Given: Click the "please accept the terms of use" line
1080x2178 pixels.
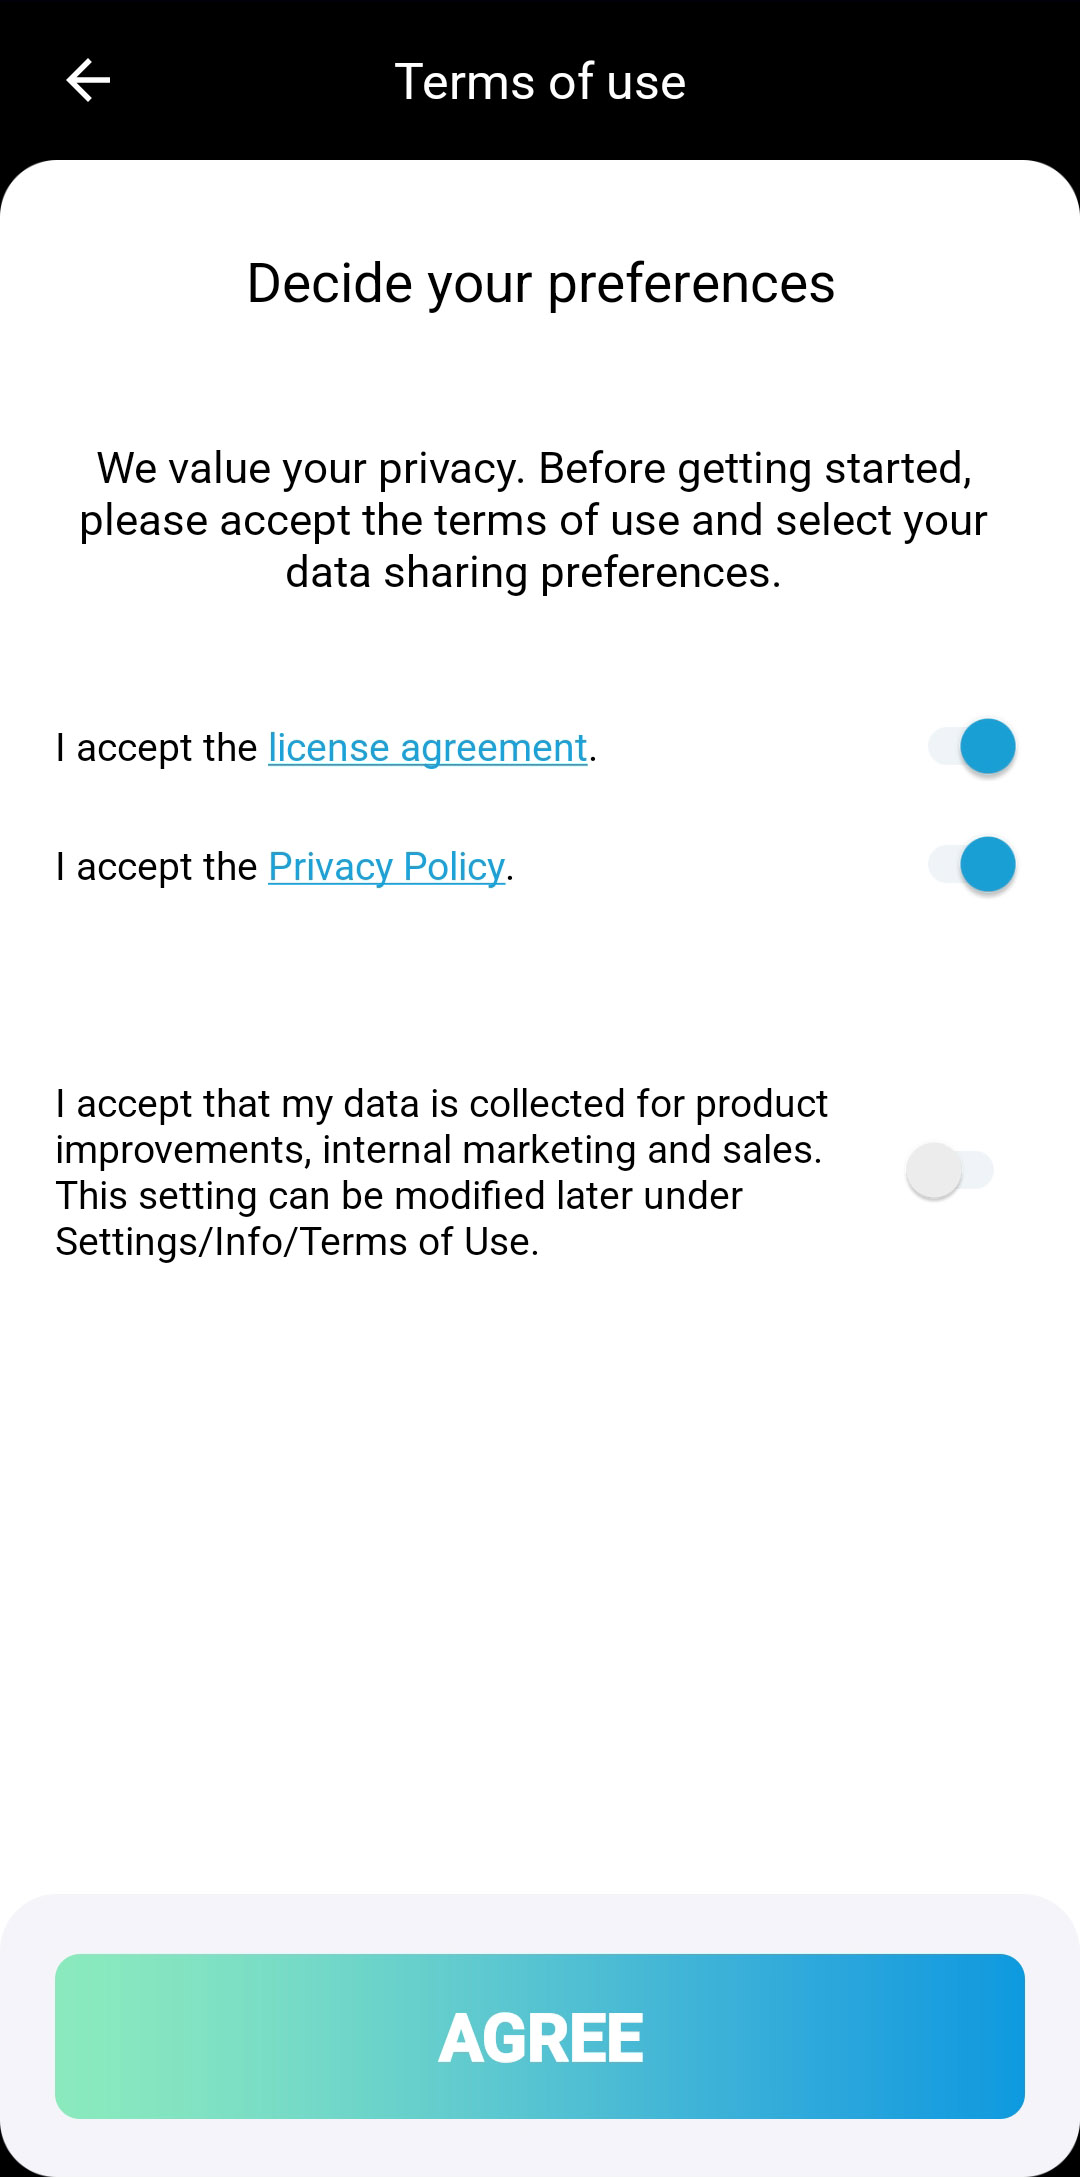Looking at the screenshot, I should pyautogui.click(x=533, y=521).
